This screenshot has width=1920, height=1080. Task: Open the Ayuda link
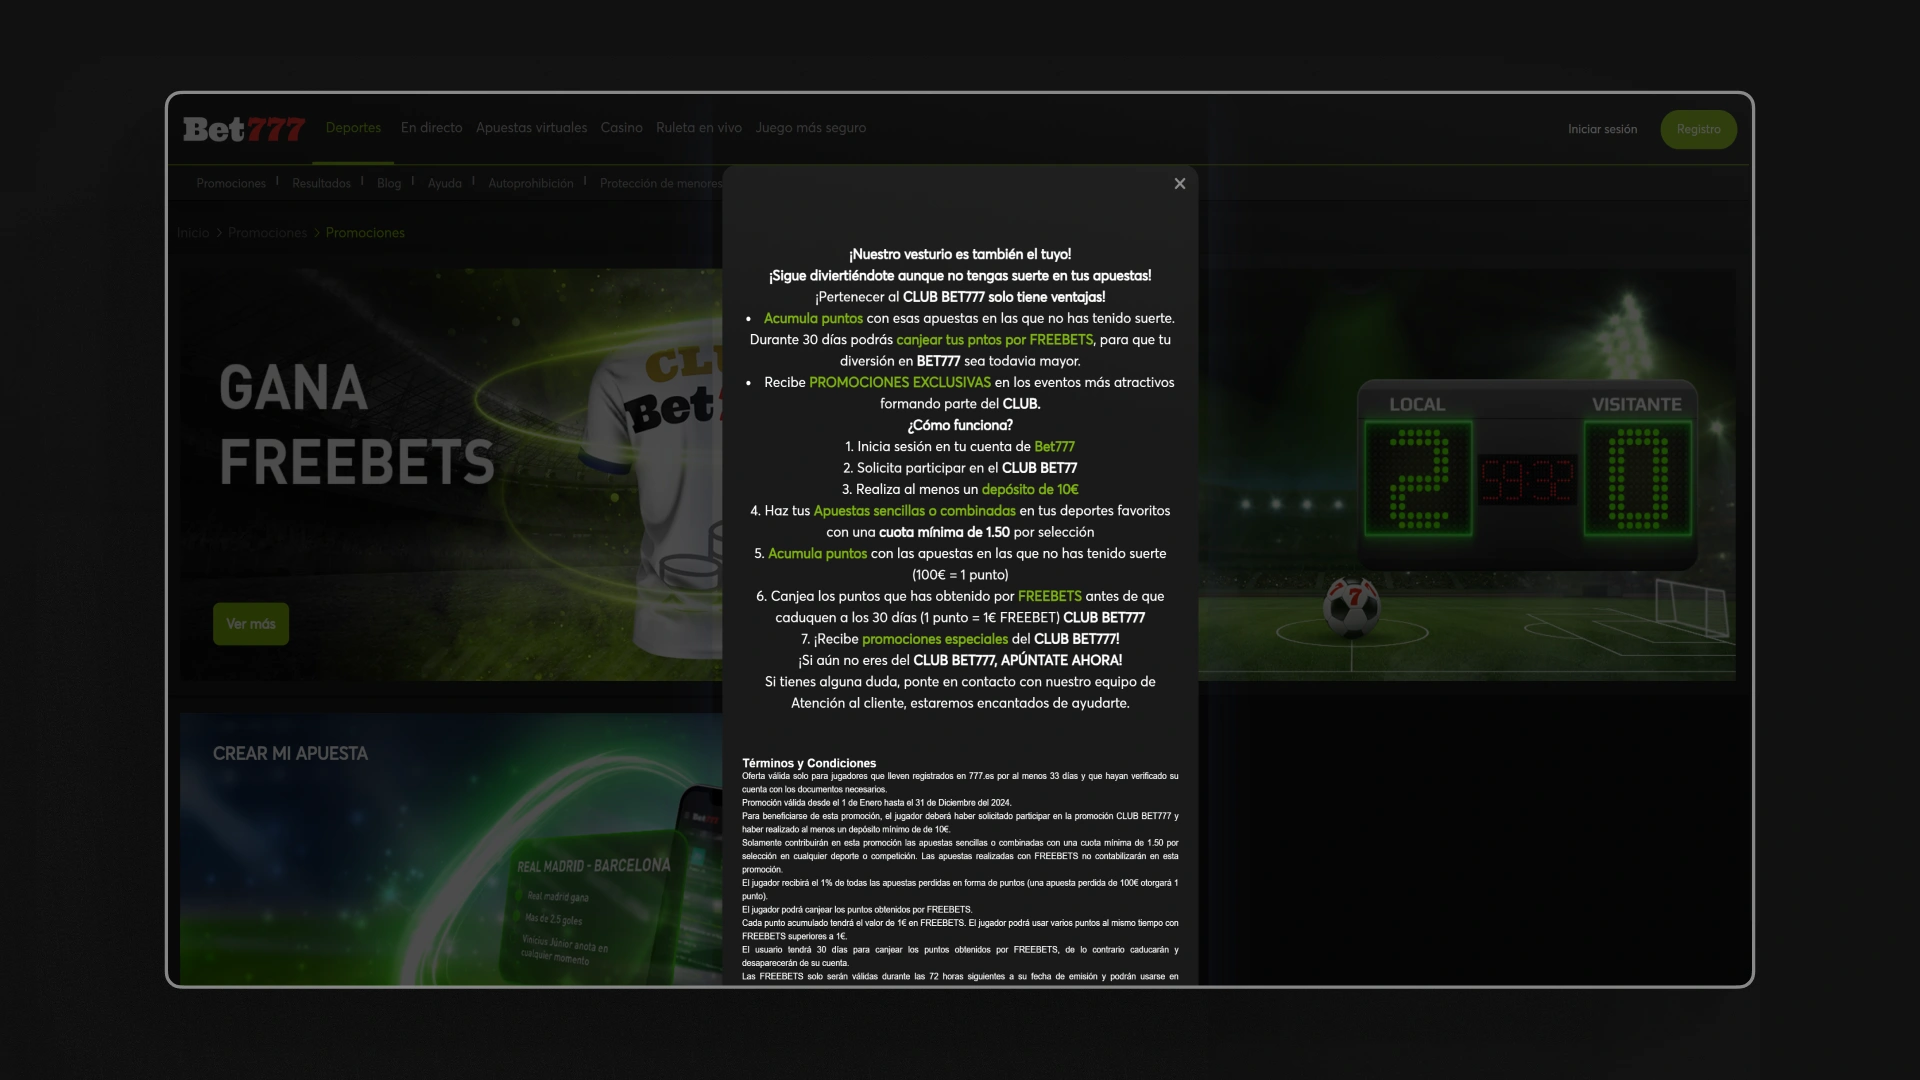[x=445, y=183]
